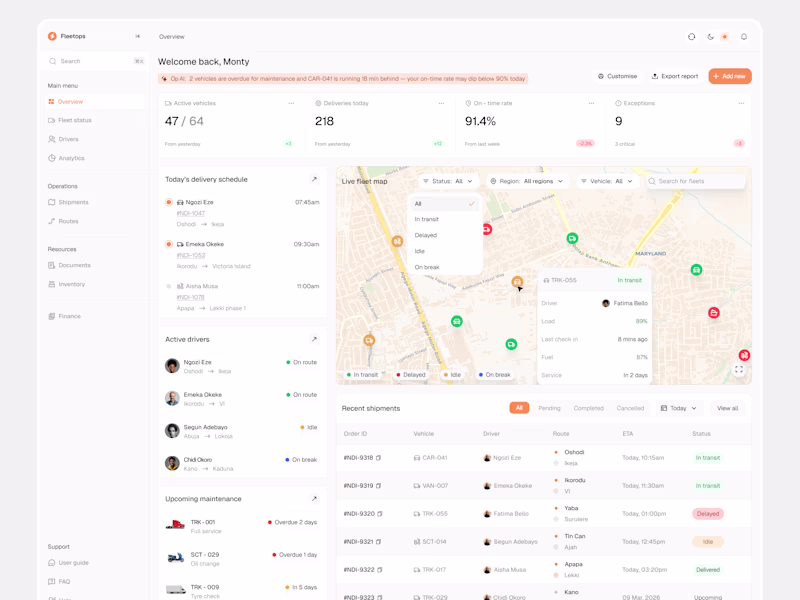This screenshot has width=800, height=600.
Task: Copy order ID #NDI-9318 icon
Action: click(379, 458)
